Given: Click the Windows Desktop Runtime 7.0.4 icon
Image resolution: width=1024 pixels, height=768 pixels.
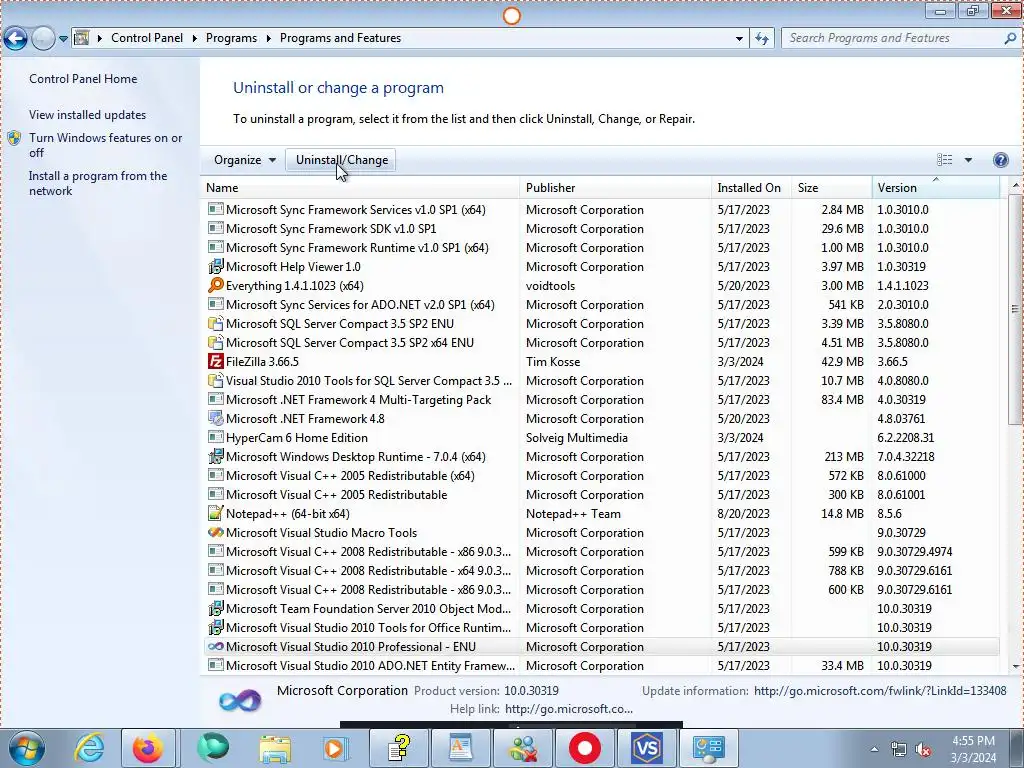Looking at the screenshot, I should pos(216,456).
